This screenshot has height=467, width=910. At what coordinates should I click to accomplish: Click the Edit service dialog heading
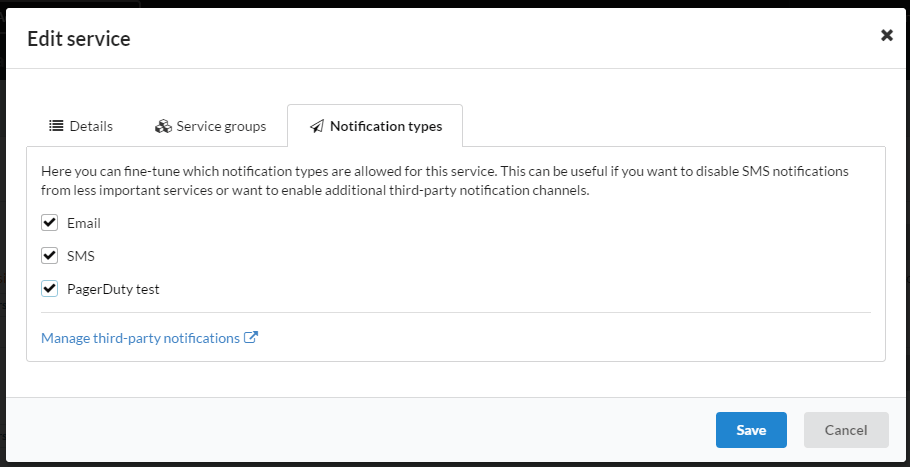point(79,39)
